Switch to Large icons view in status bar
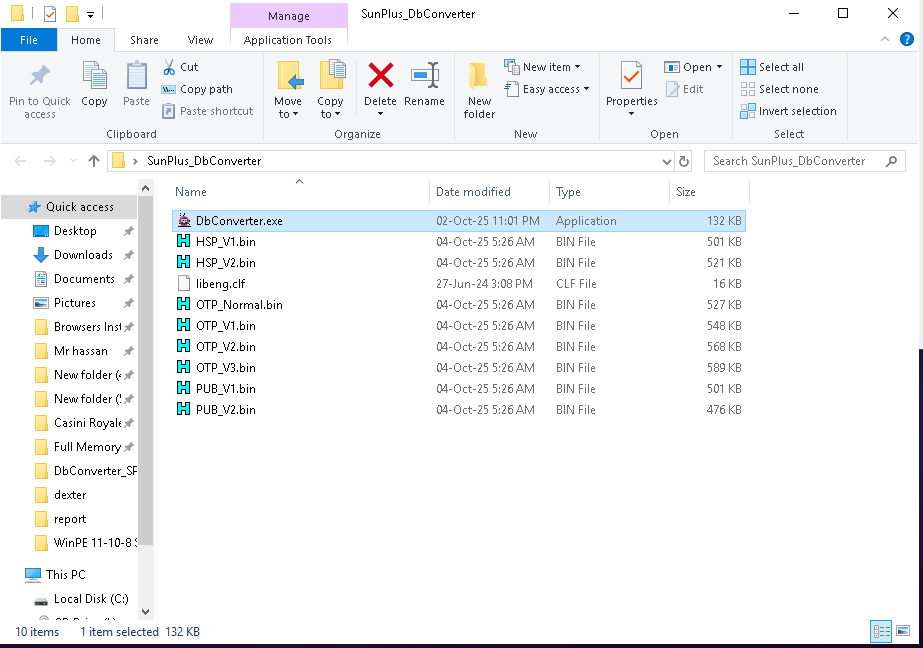This screenshot has width=923, height=648. pos(903,632)
